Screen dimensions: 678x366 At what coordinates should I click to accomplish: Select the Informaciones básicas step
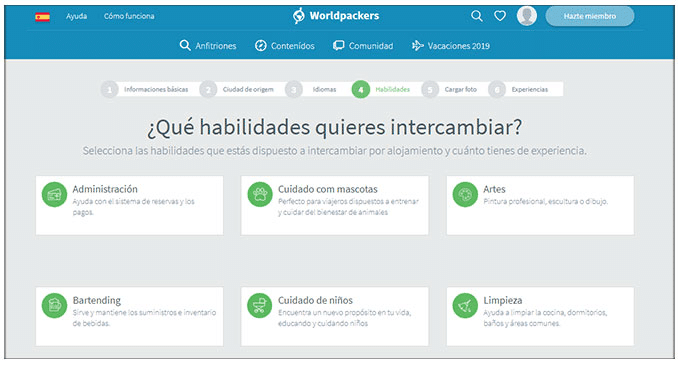tap(156, 90)
